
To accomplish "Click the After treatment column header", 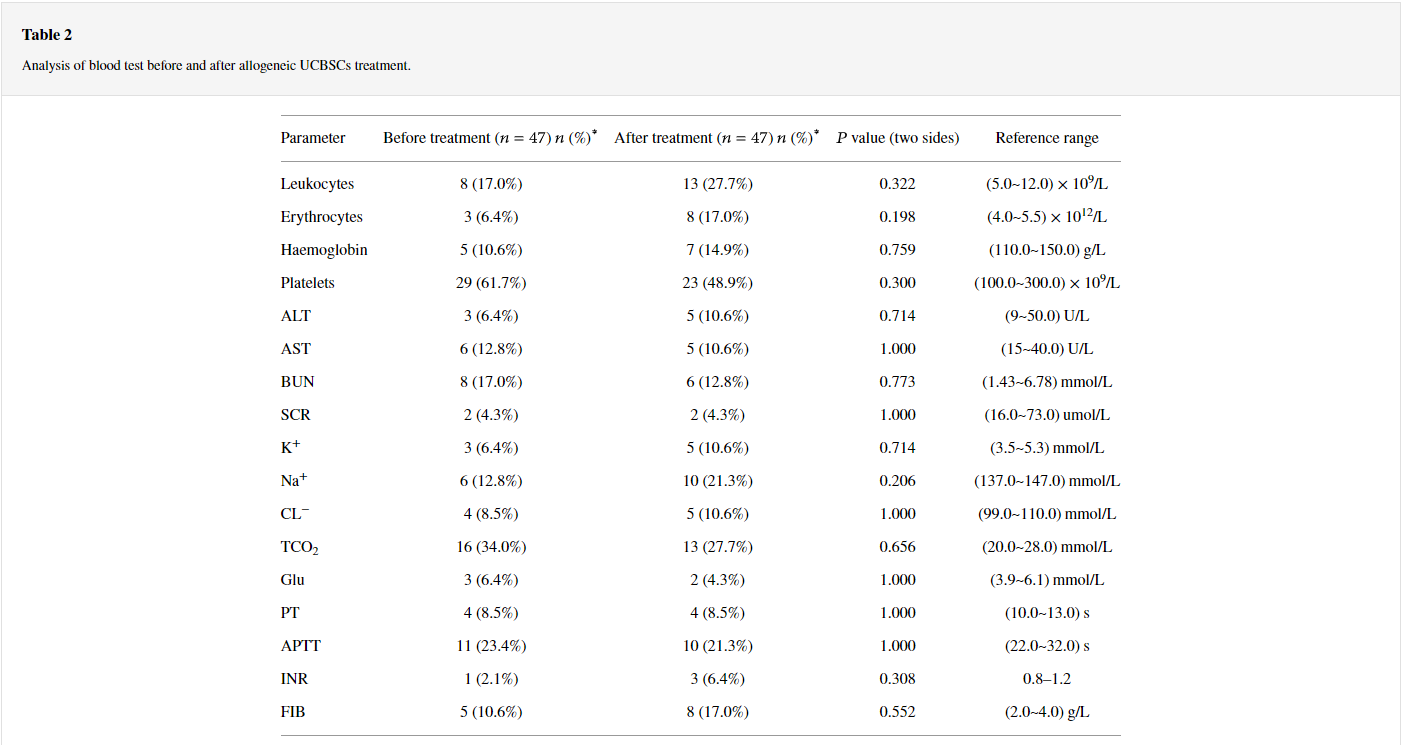I will pyautogui.click(x=716, y=138).
